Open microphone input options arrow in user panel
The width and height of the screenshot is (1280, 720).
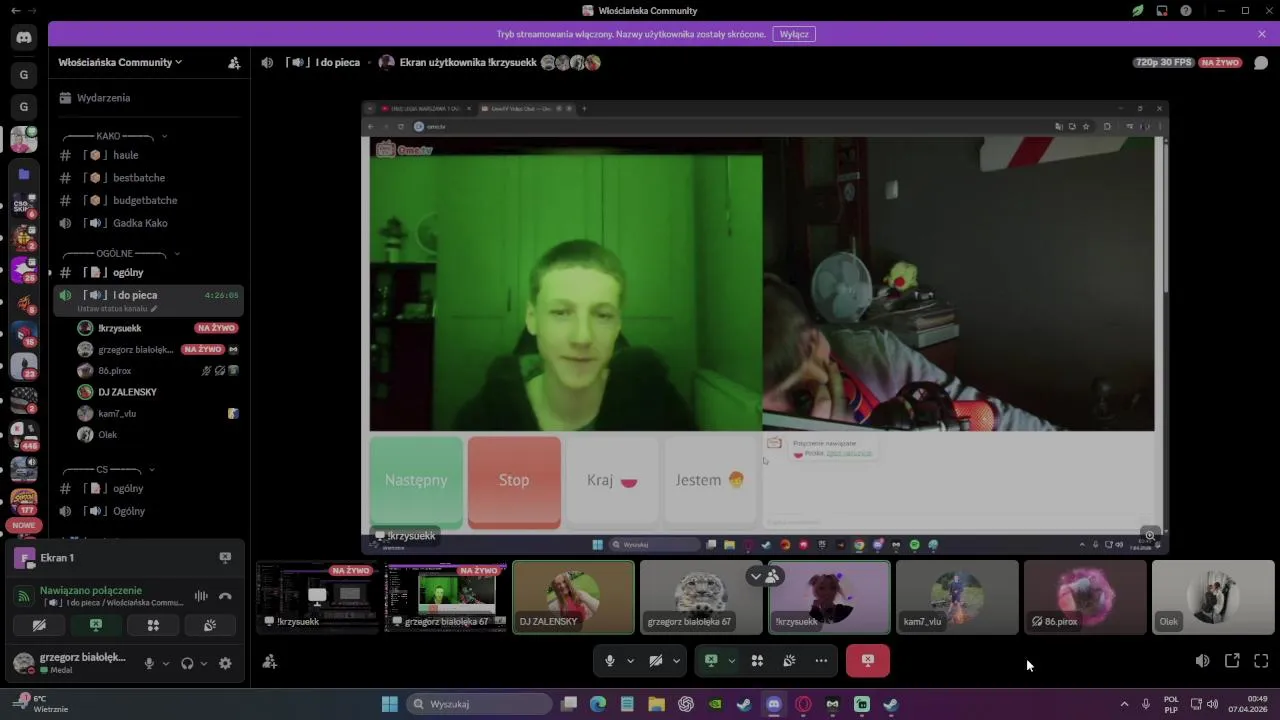[x=166, y=663]
